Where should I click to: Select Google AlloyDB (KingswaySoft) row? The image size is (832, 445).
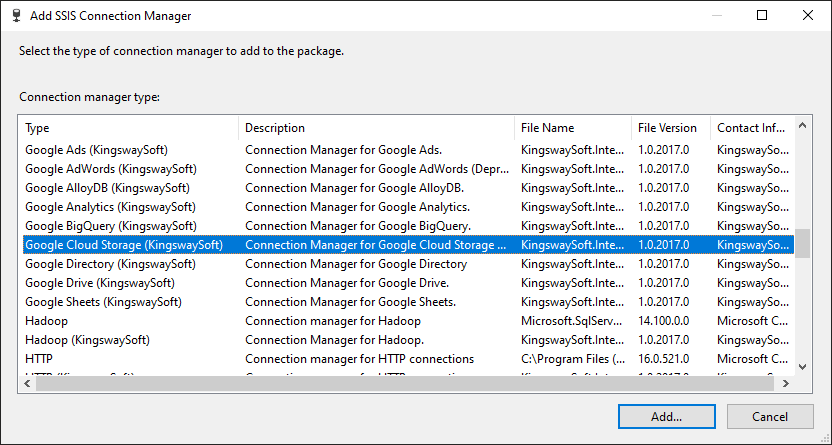(x=408, y=188)
